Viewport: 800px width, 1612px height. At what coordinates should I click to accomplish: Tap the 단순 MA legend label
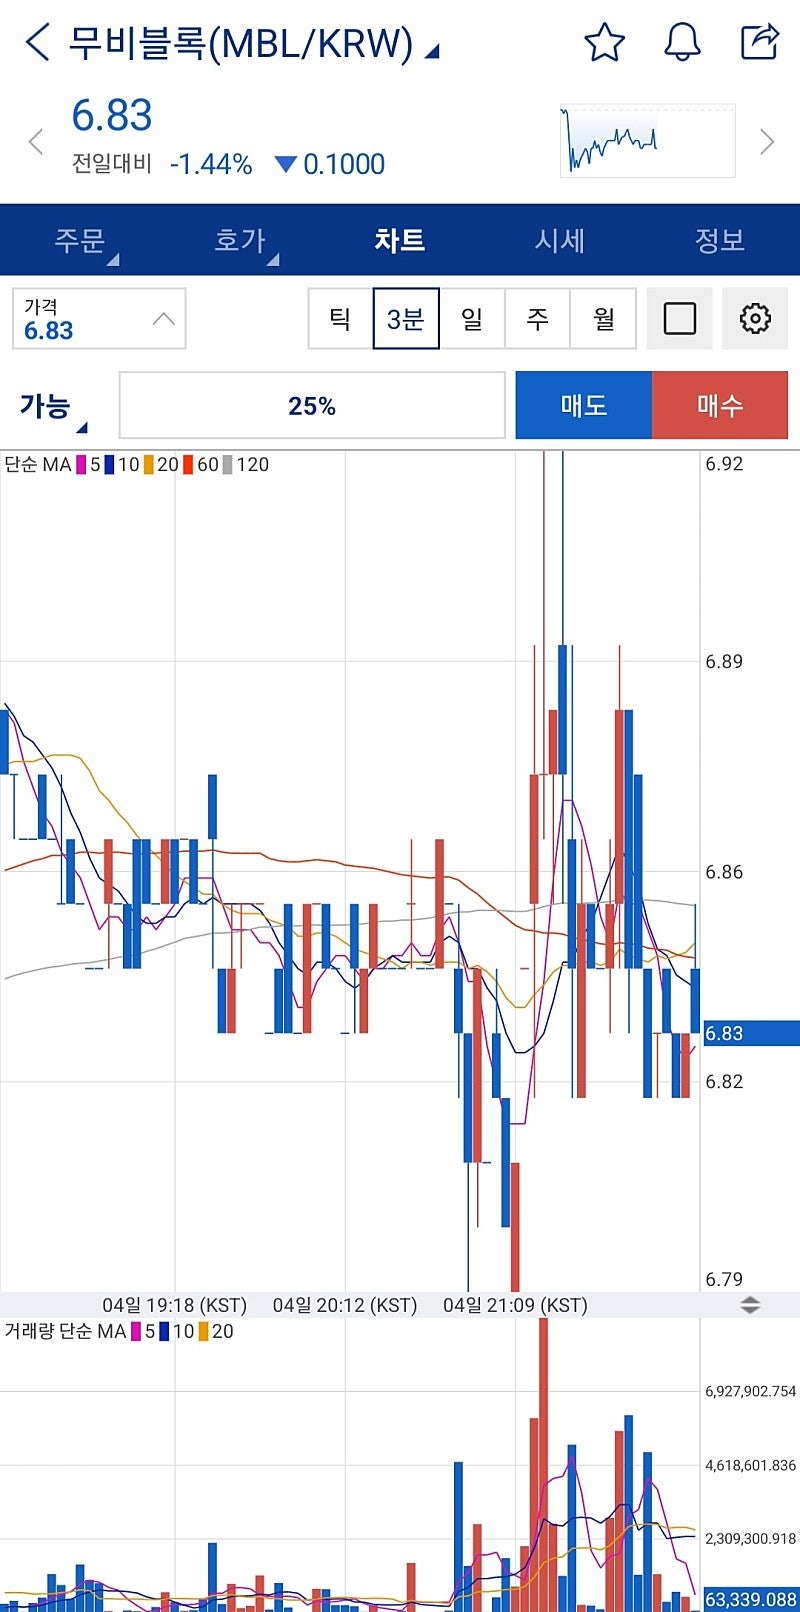[x=38, y=464]
